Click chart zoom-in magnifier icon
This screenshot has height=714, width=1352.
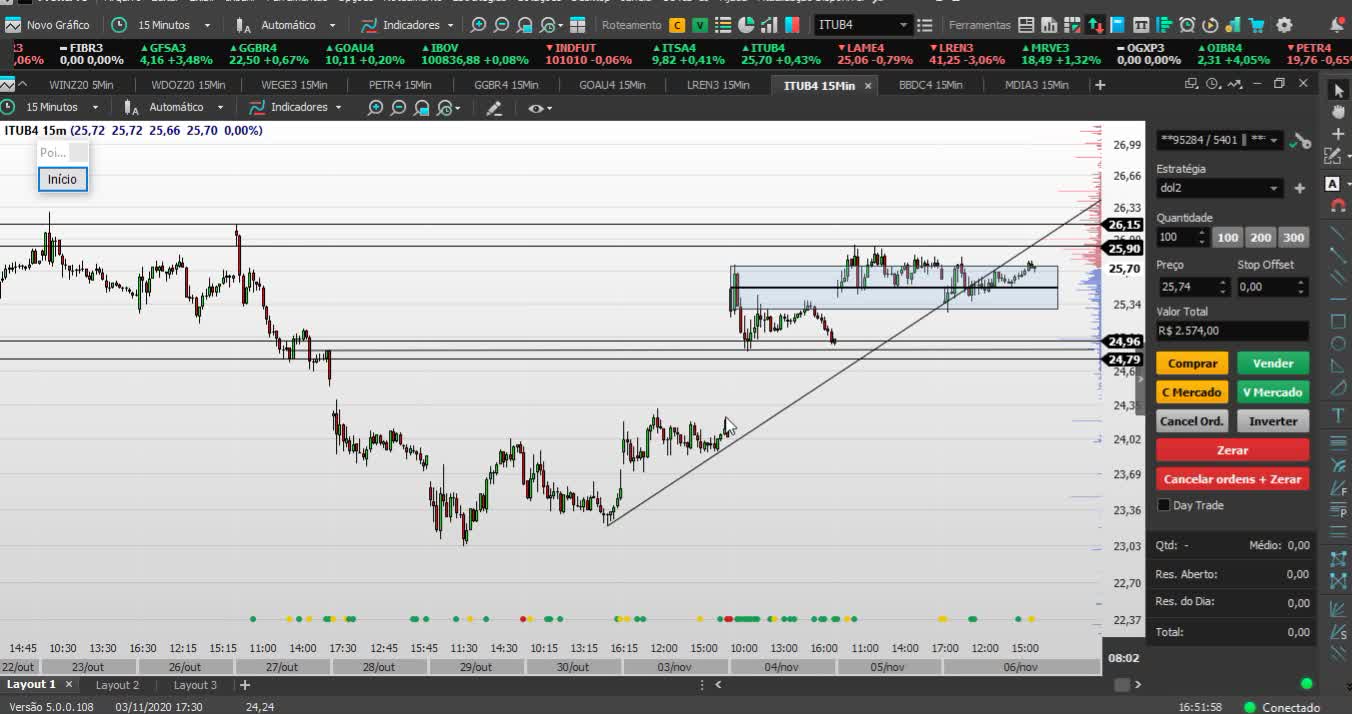click(375, 107)
